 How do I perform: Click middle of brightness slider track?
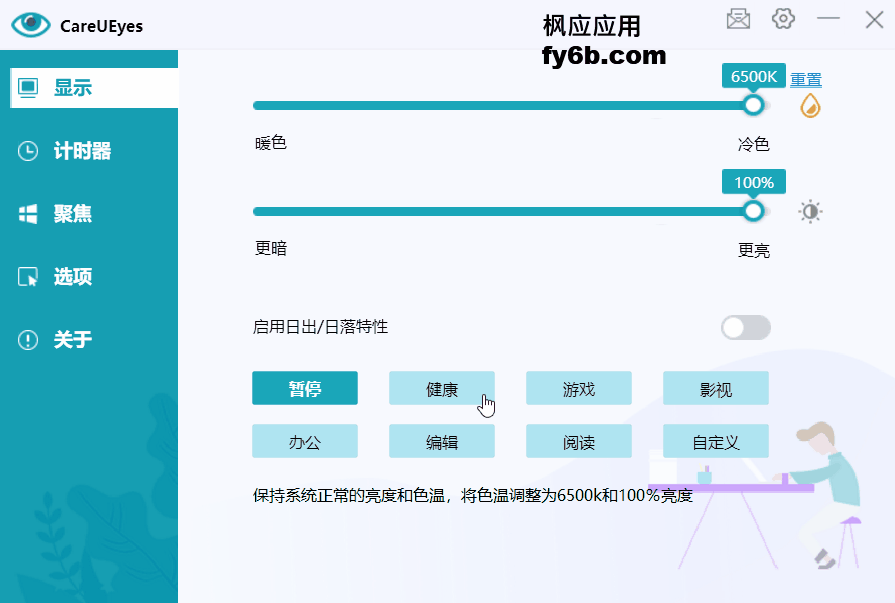pos(511,211)
